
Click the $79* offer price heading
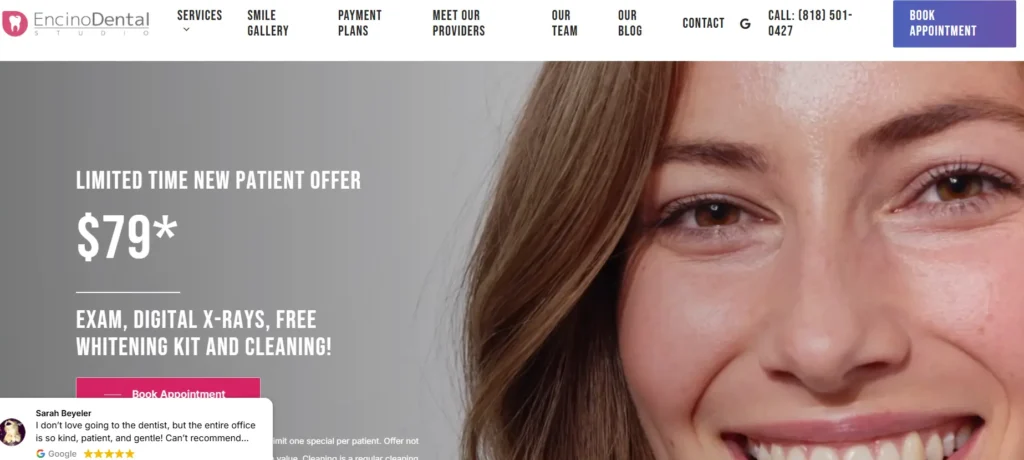point(127,236)
